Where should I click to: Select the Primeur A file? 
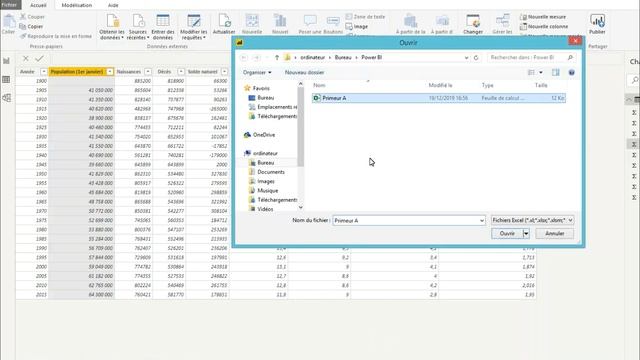[439, 98]
